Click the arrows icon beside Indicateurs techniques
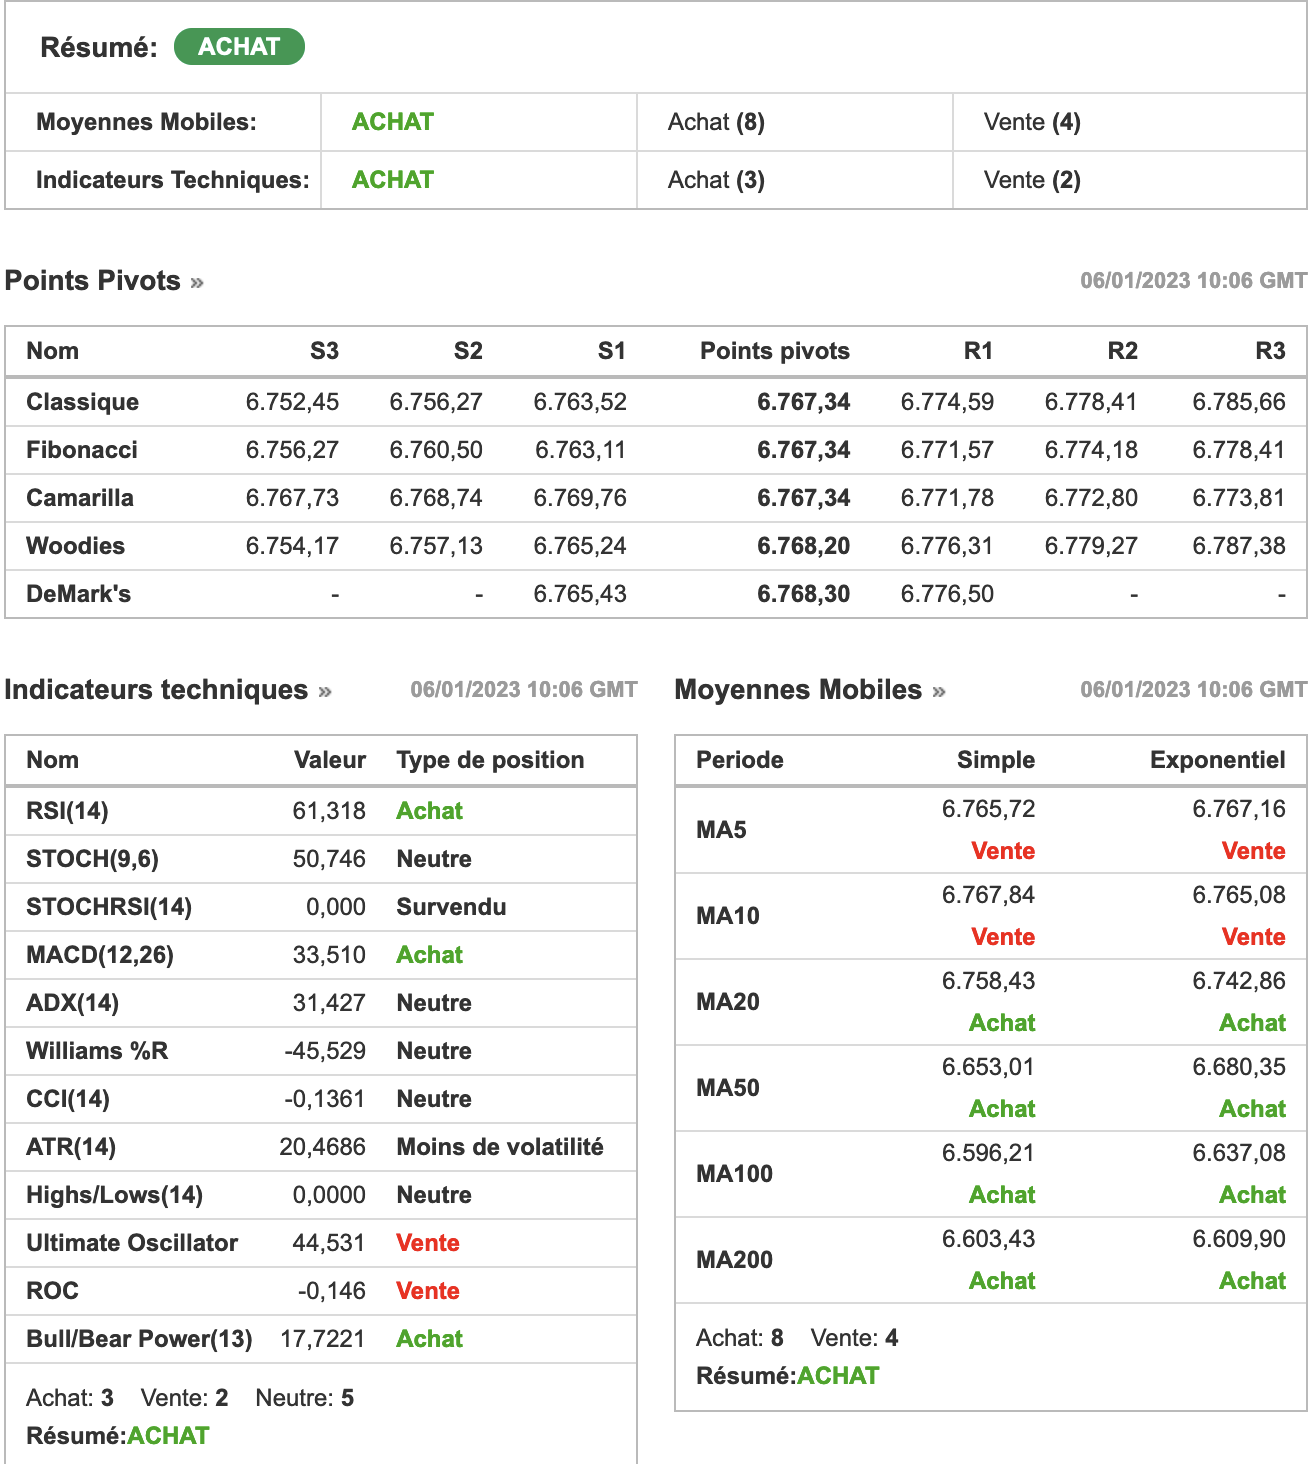1314x1464 pixels. pyautogui.click(x=325, y=692)
